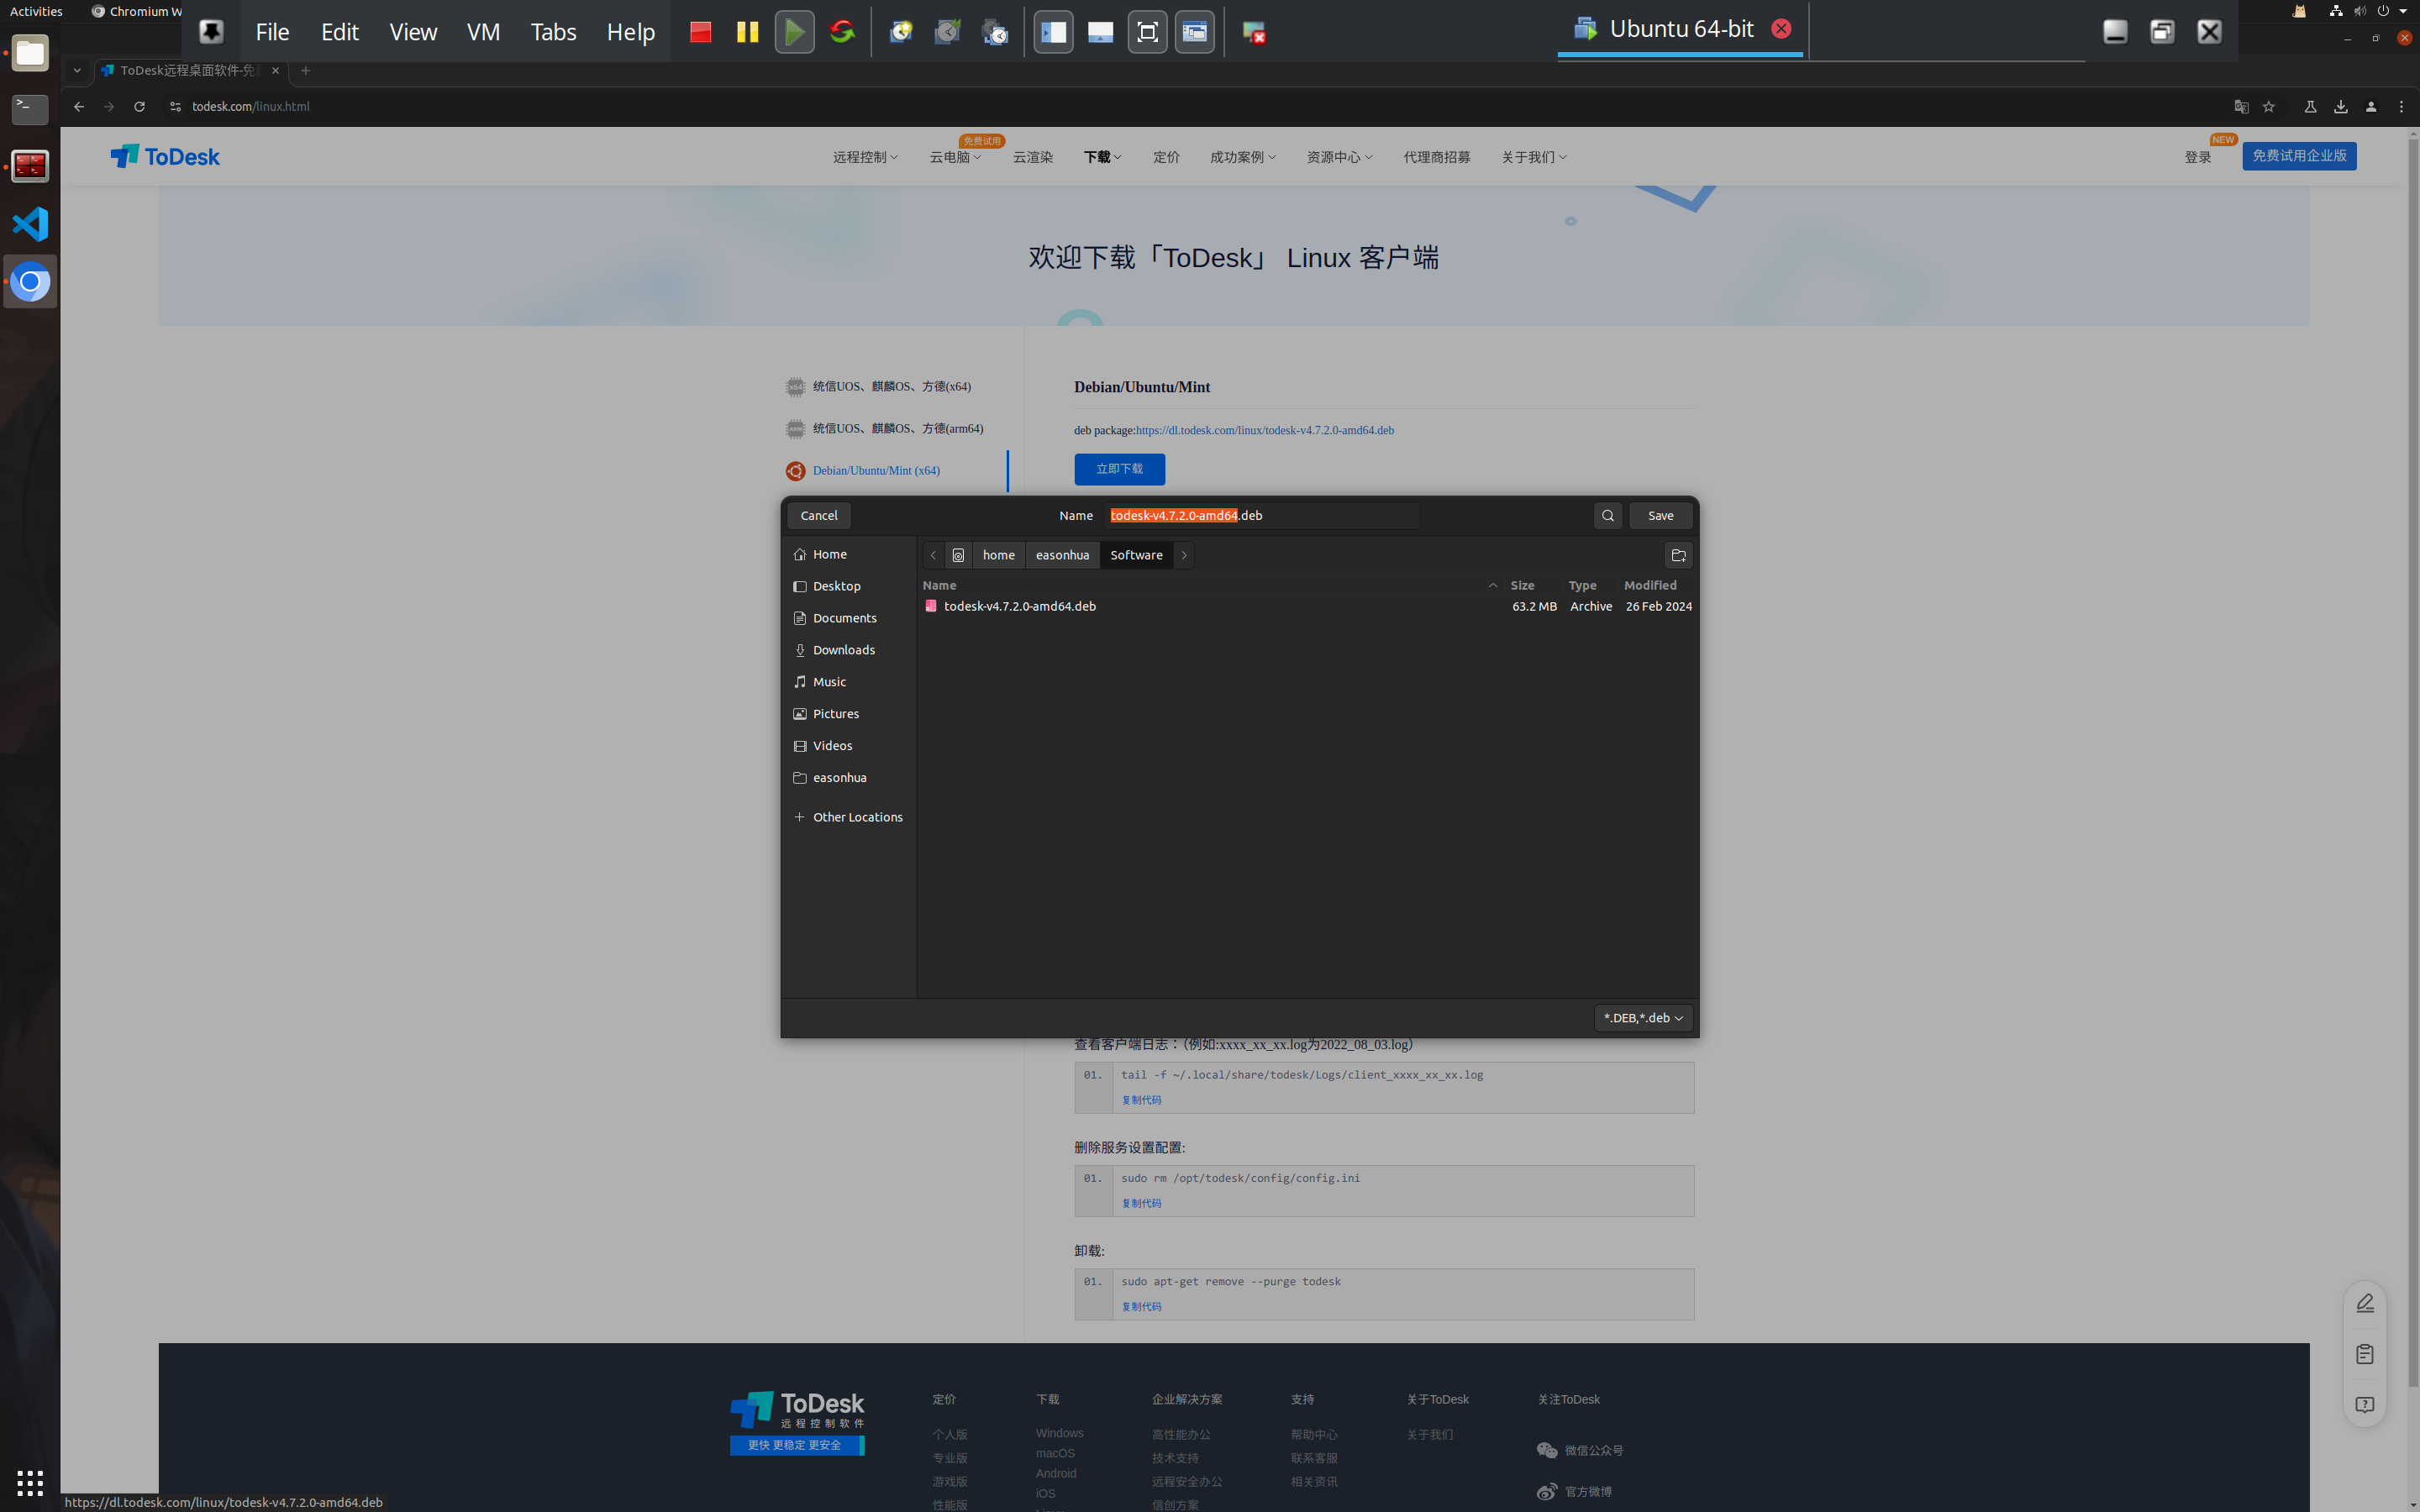Go to Documents in dialog sidebar
Viewport: 2420px width, 1512px height.
(x=847, y=618)
